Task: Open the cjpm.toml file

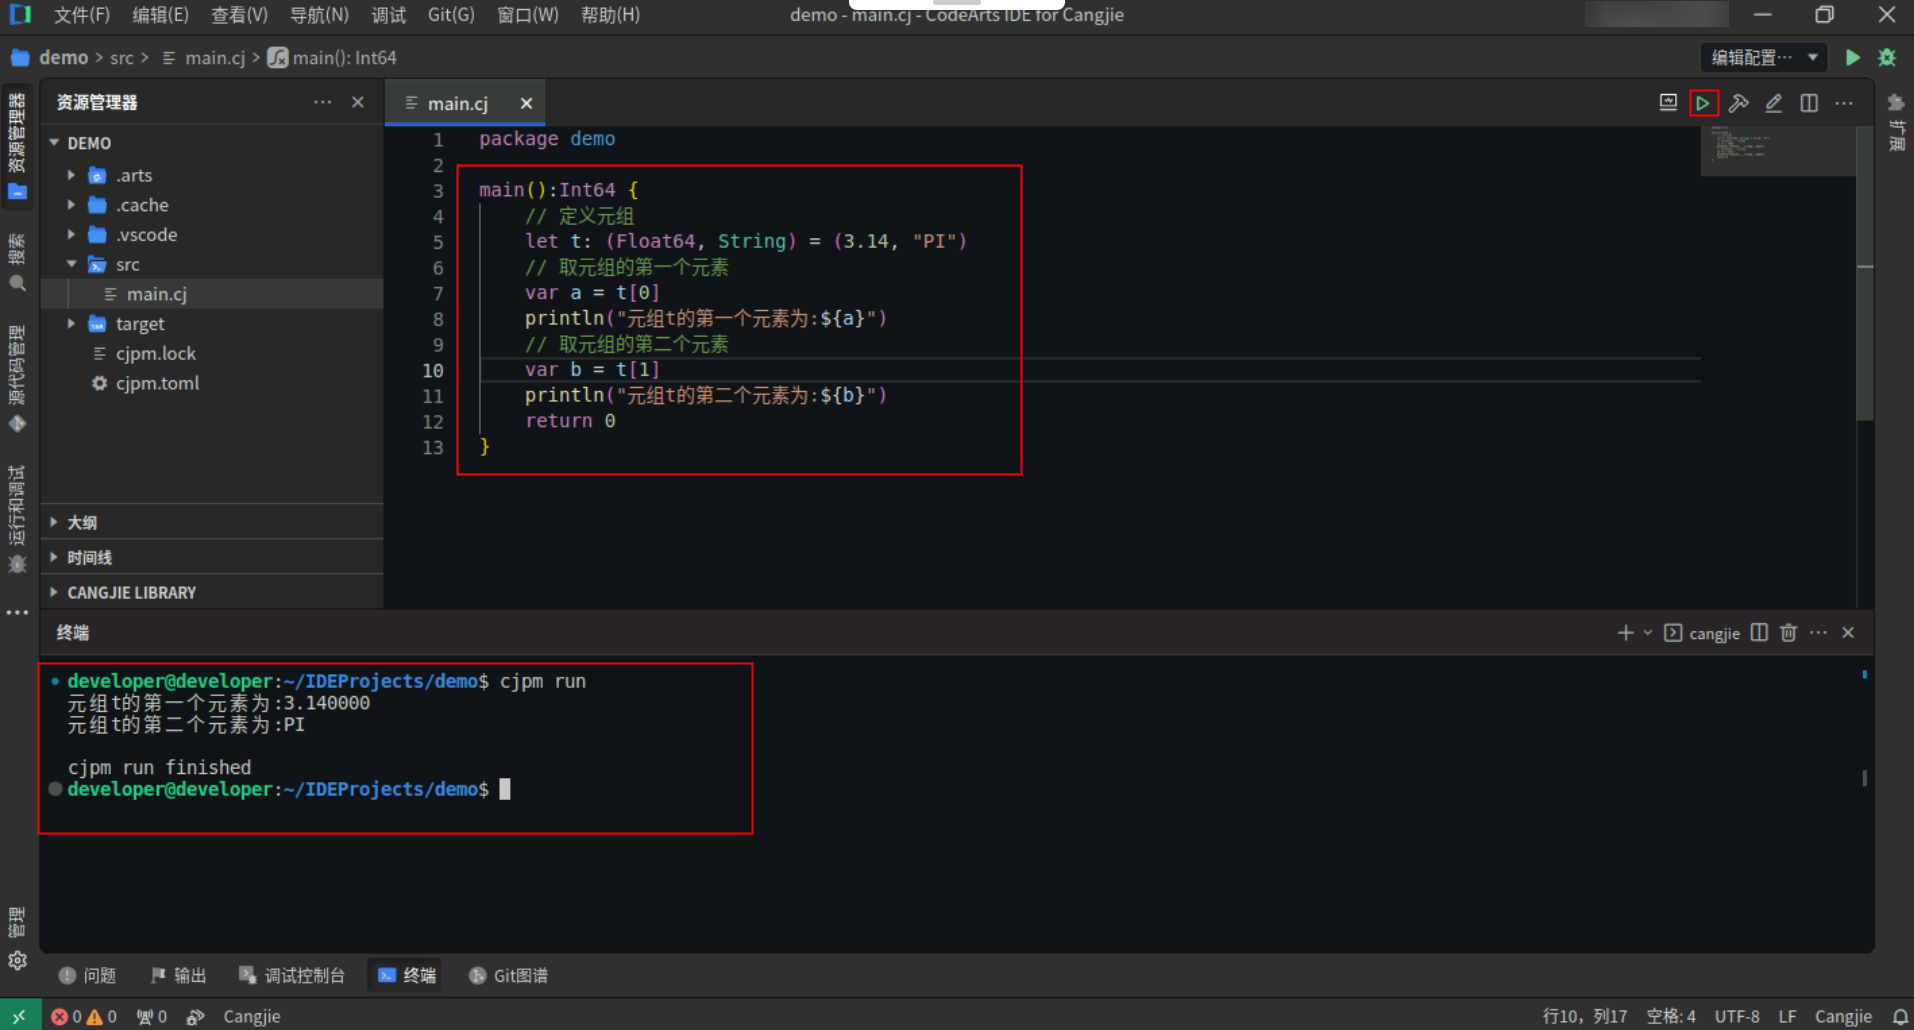Action: (x=211, y=383)
